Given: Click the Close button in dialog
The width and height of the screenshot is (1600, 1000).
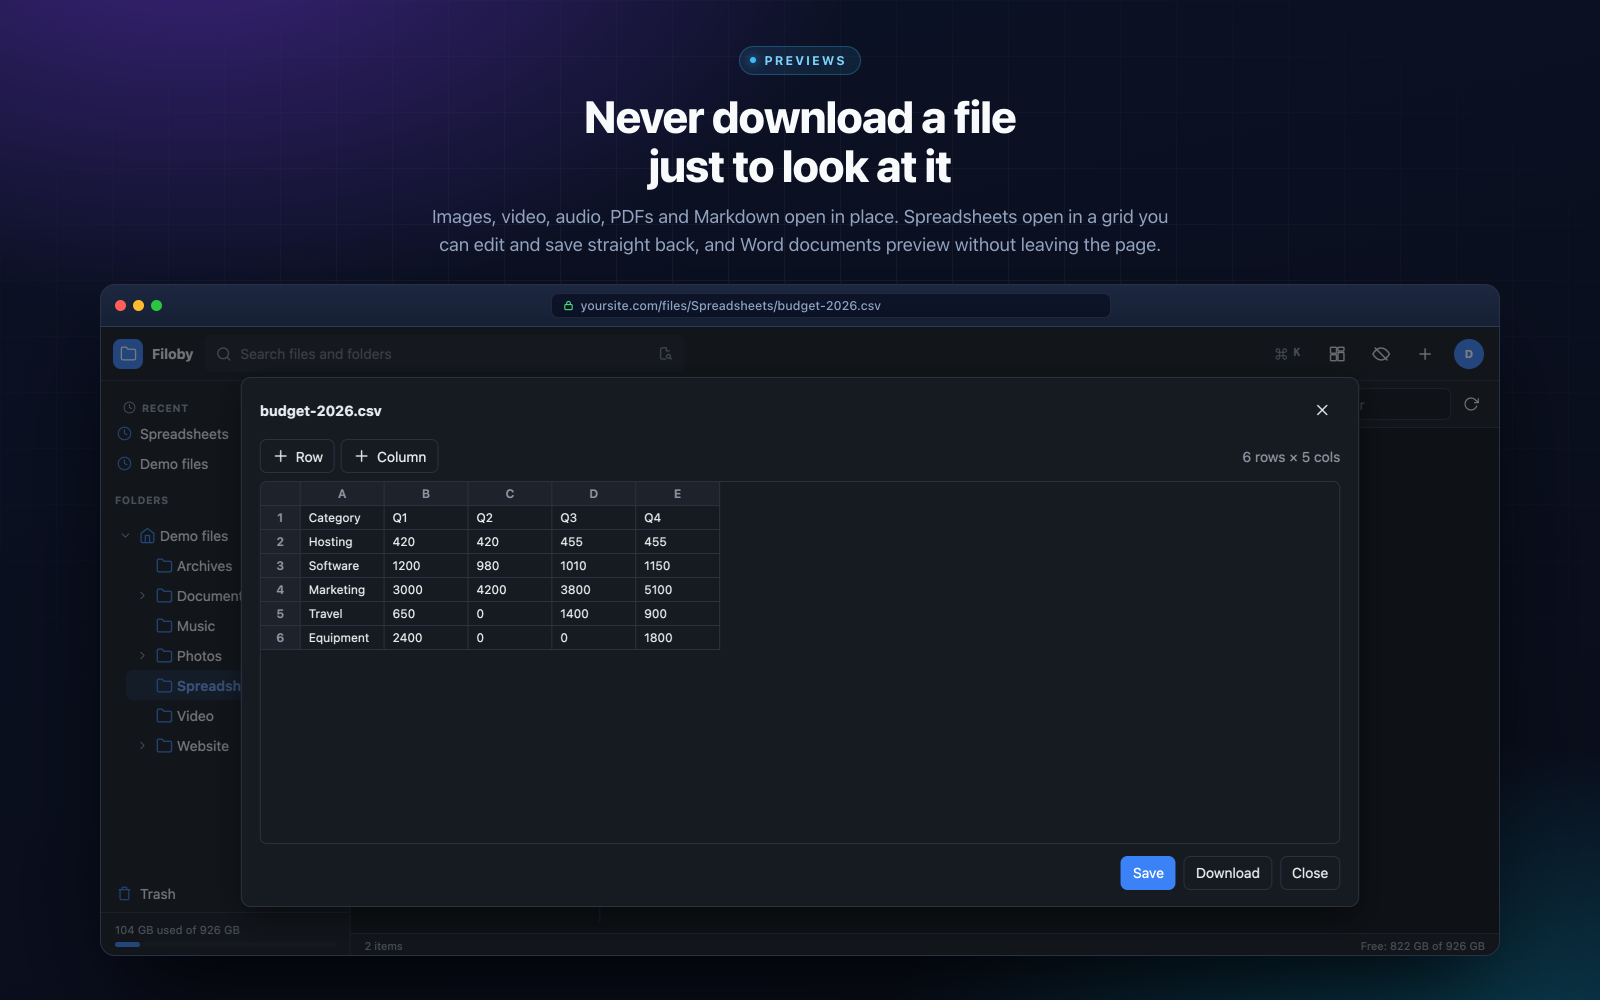Looking at the screenshot, I should tap(1310, 873).
